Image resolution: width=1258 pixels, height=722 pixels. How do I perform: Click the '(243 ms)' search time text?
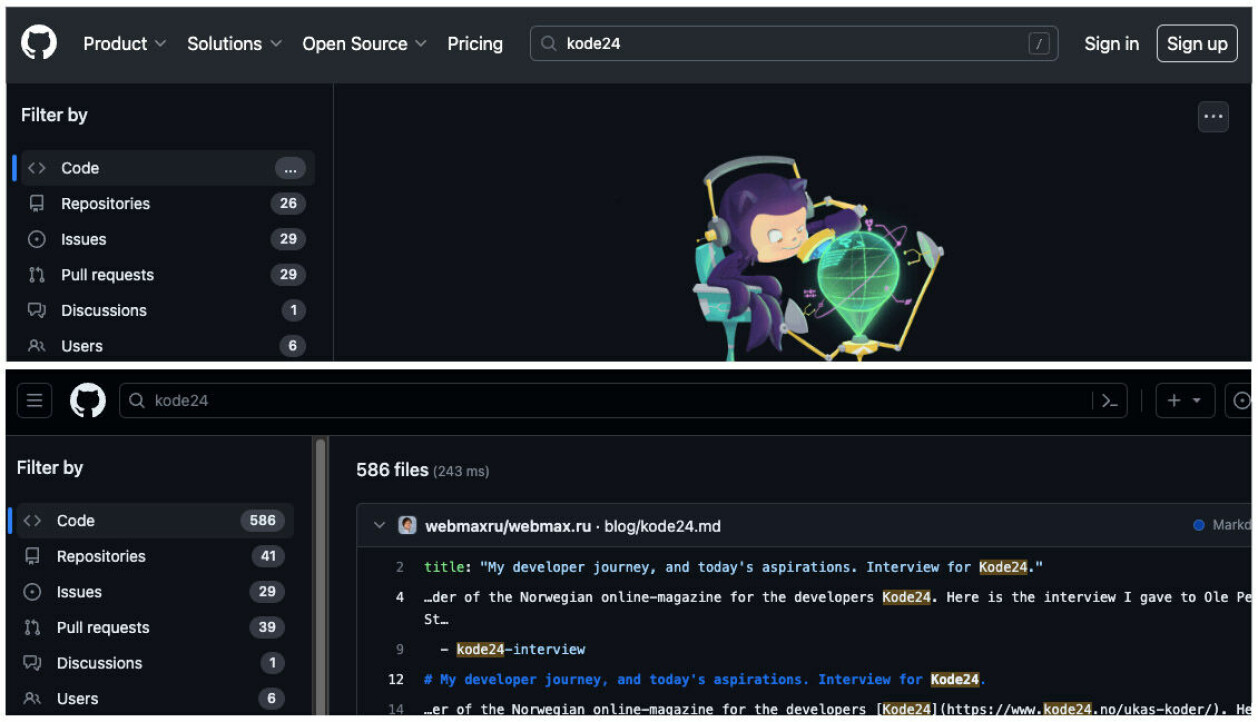pyautogui.click(x=461, y=471)
